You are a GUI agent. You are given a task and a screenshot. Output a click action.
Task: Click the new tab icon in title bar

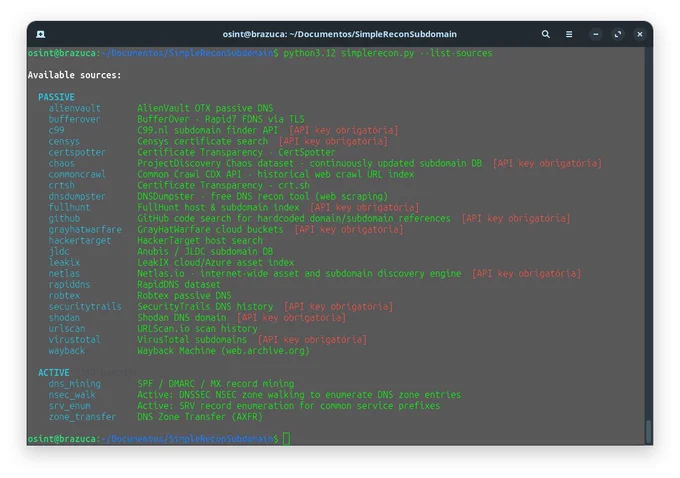click(x=41, y=34)
